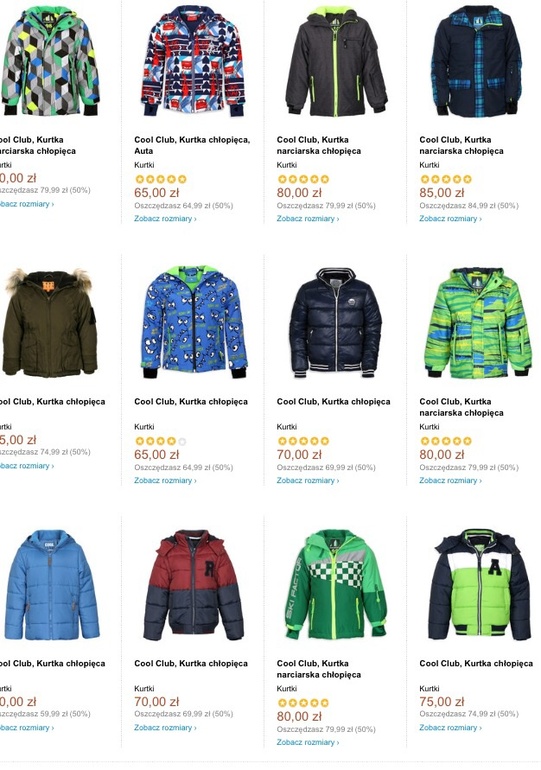Open the green checkered Ski Factor jacket
Viewport: 541px width, 770px height.
point(336,584)
